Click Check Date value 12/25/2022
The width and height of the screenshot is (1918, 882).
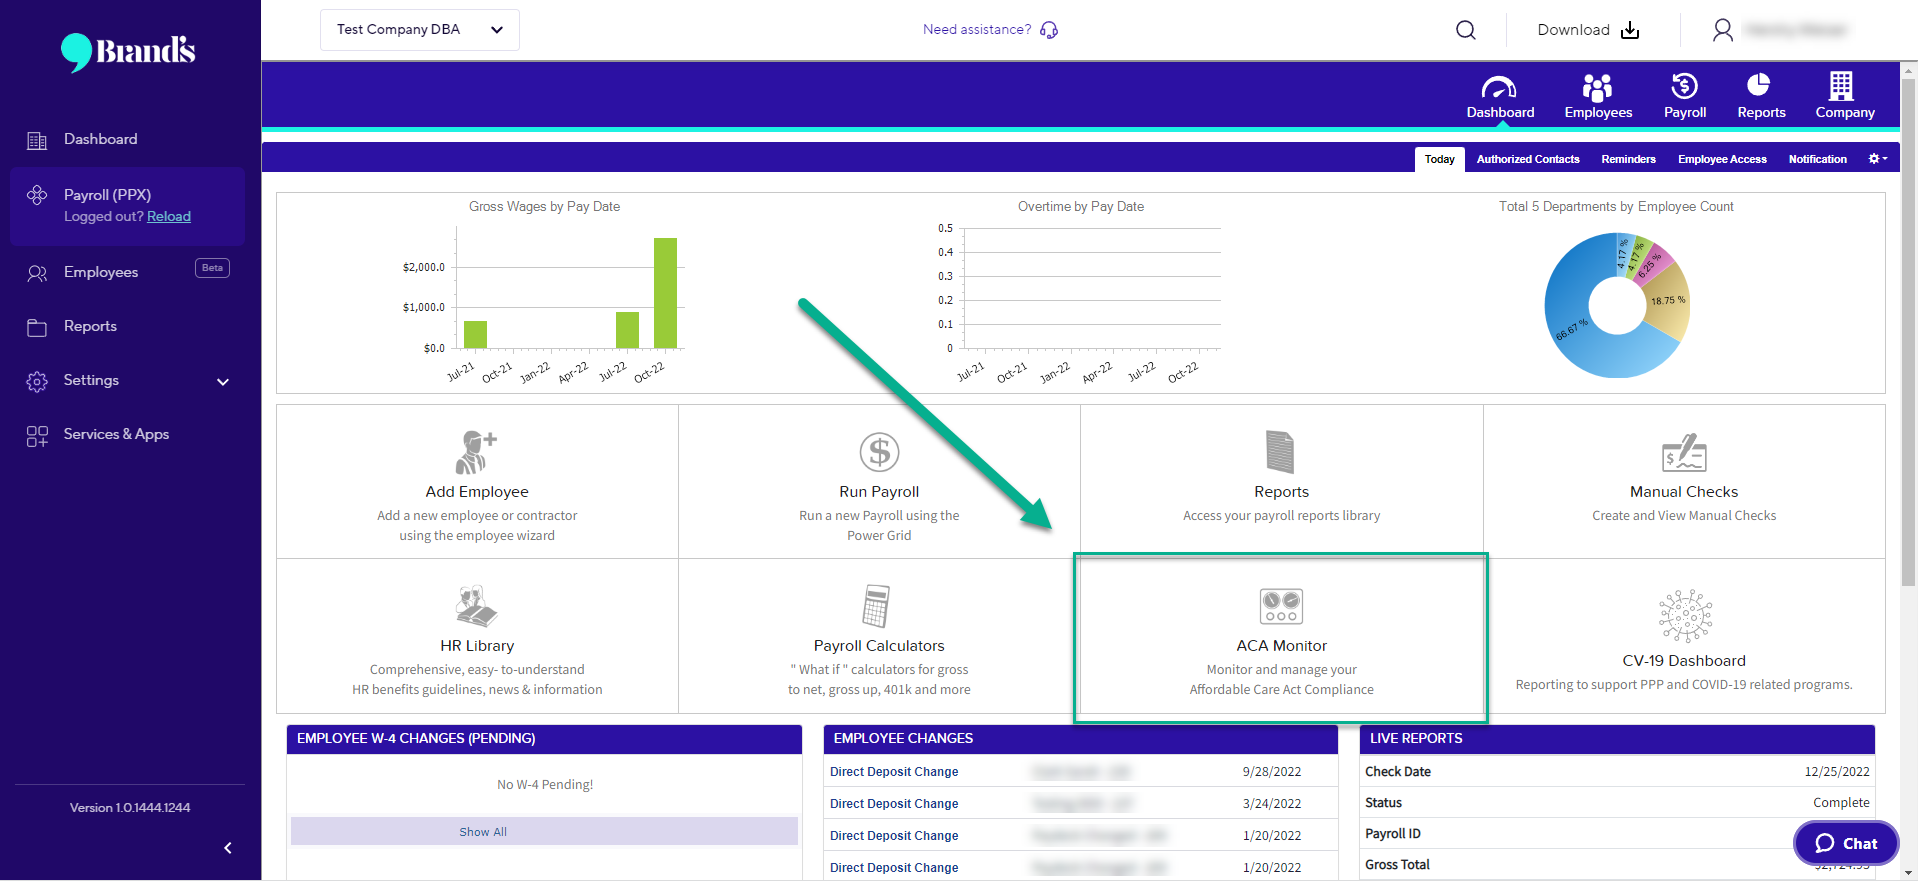point(1836,772)
